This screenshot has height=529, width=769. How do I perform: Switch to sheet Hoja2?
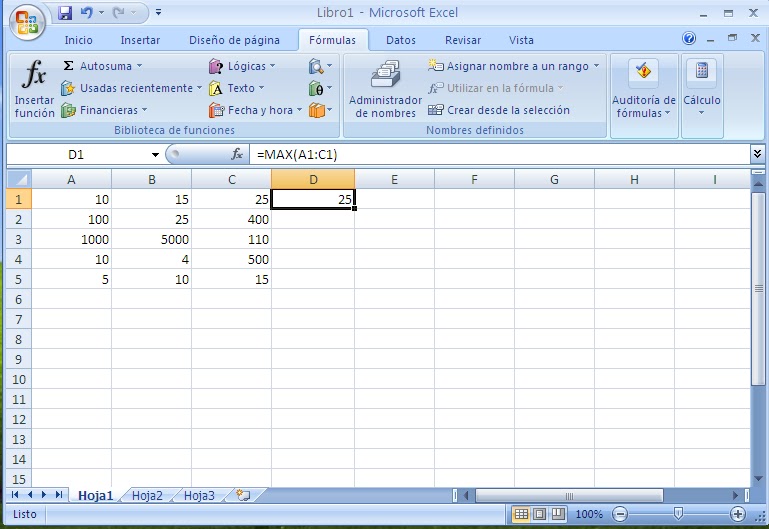tap(147, 496)
